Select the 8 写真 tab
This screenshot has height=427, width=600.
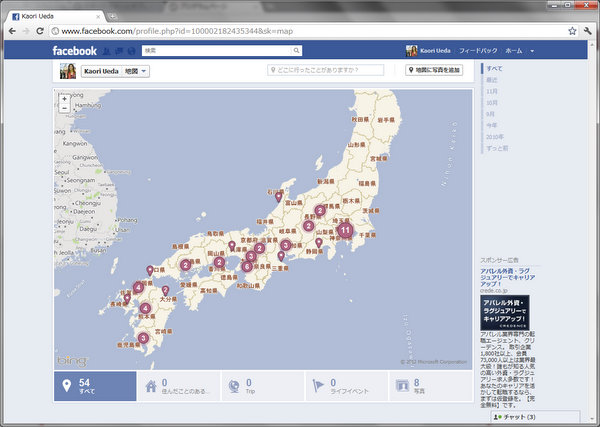[431, 386]
